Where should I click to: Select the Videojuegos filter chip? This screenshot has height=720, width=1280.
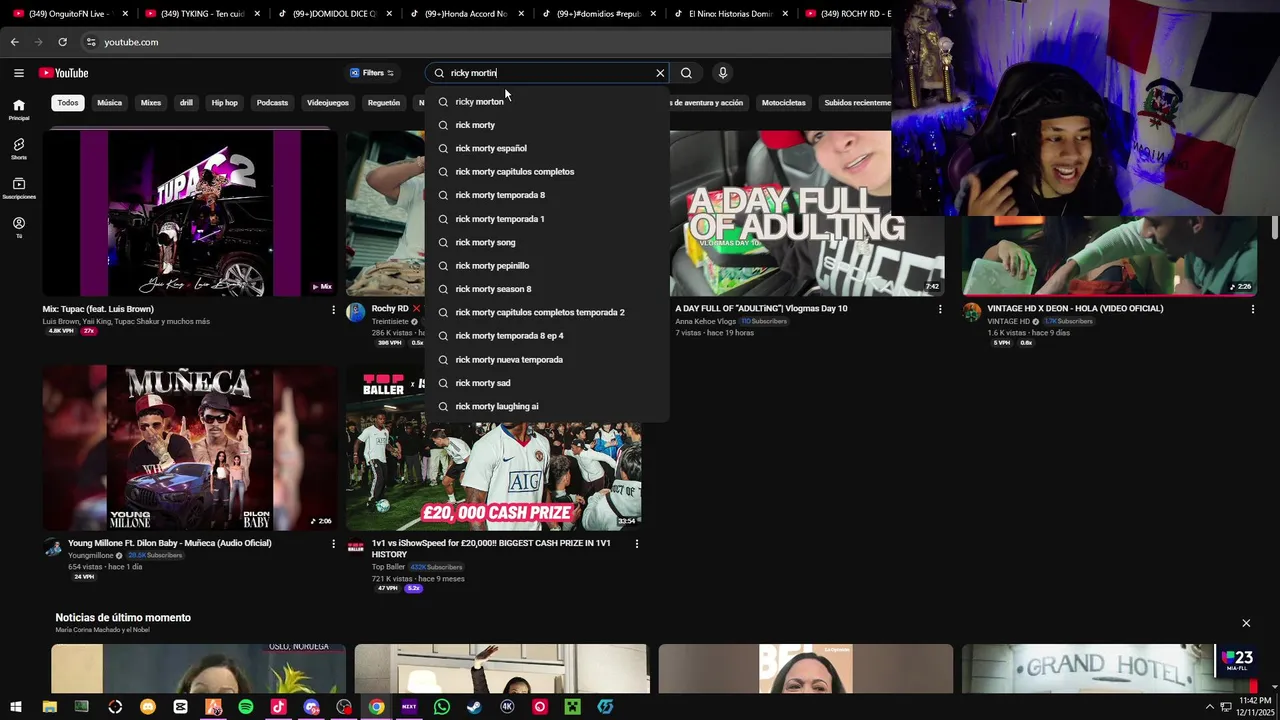pyautogui.click(x=328, y=102)
